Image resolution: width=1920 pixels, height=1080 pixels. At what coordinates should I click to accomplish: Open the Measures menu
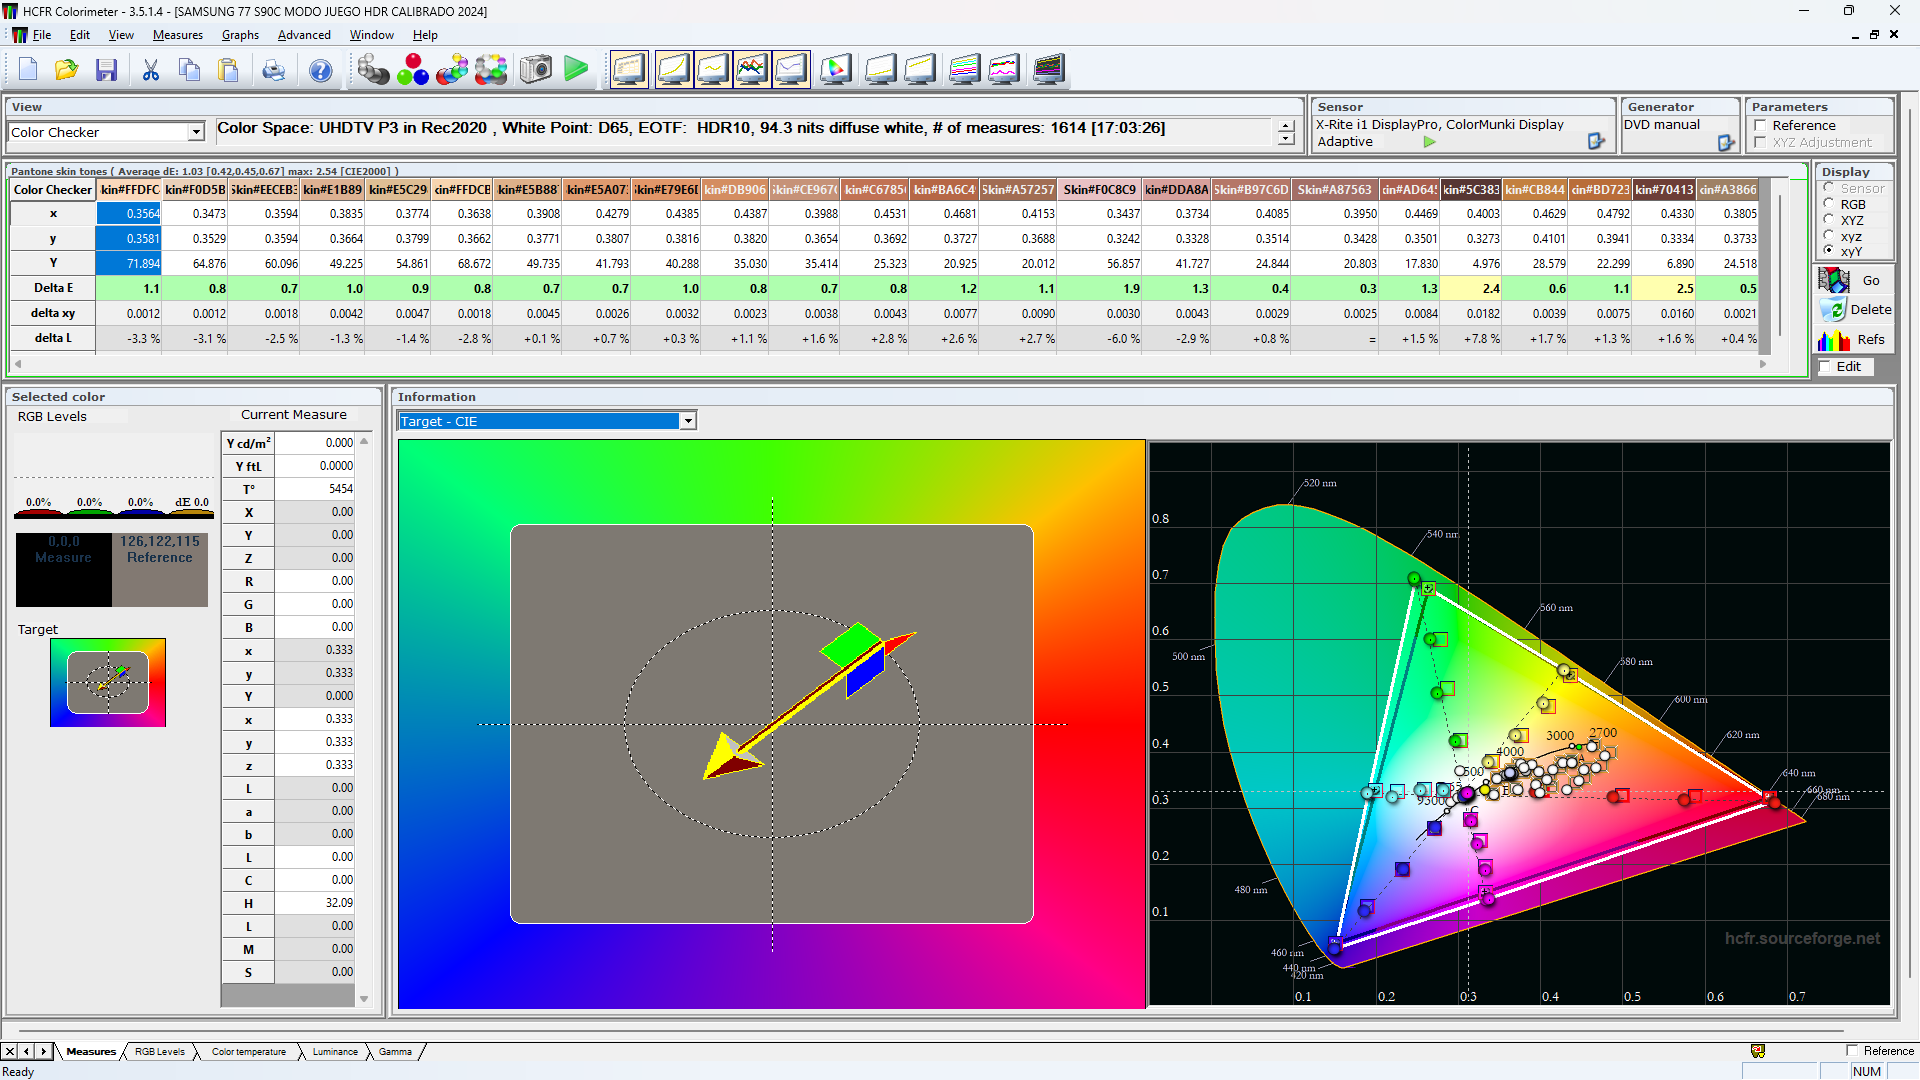coord(178,35)
